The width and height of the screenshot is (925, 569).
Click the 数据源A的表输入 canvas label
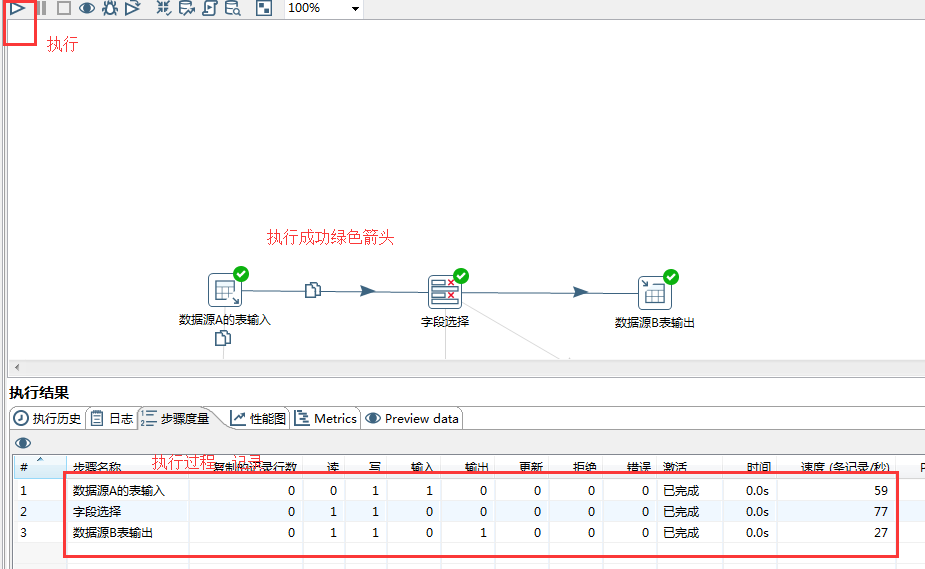click(x=225, y=320)
